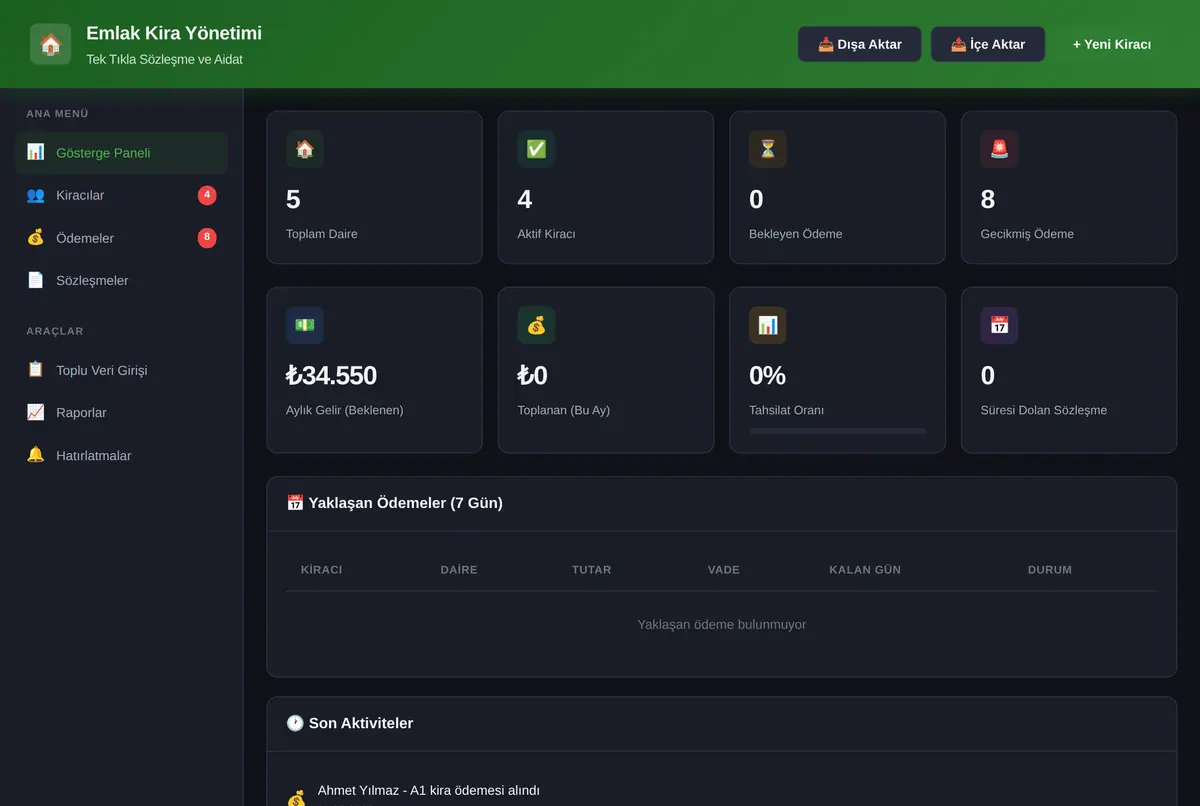Click the banknote icon on Aylık Gelir card
1200x806 pixels.
coord(305,325)
